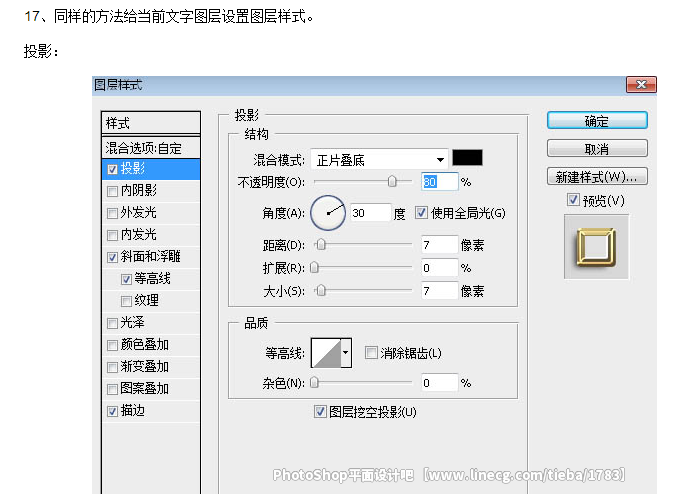Click the black shadow color swatch
Image resolution: width=681 pixels, height=494 pixels.
pyautogui.click(x=467, y=158)
